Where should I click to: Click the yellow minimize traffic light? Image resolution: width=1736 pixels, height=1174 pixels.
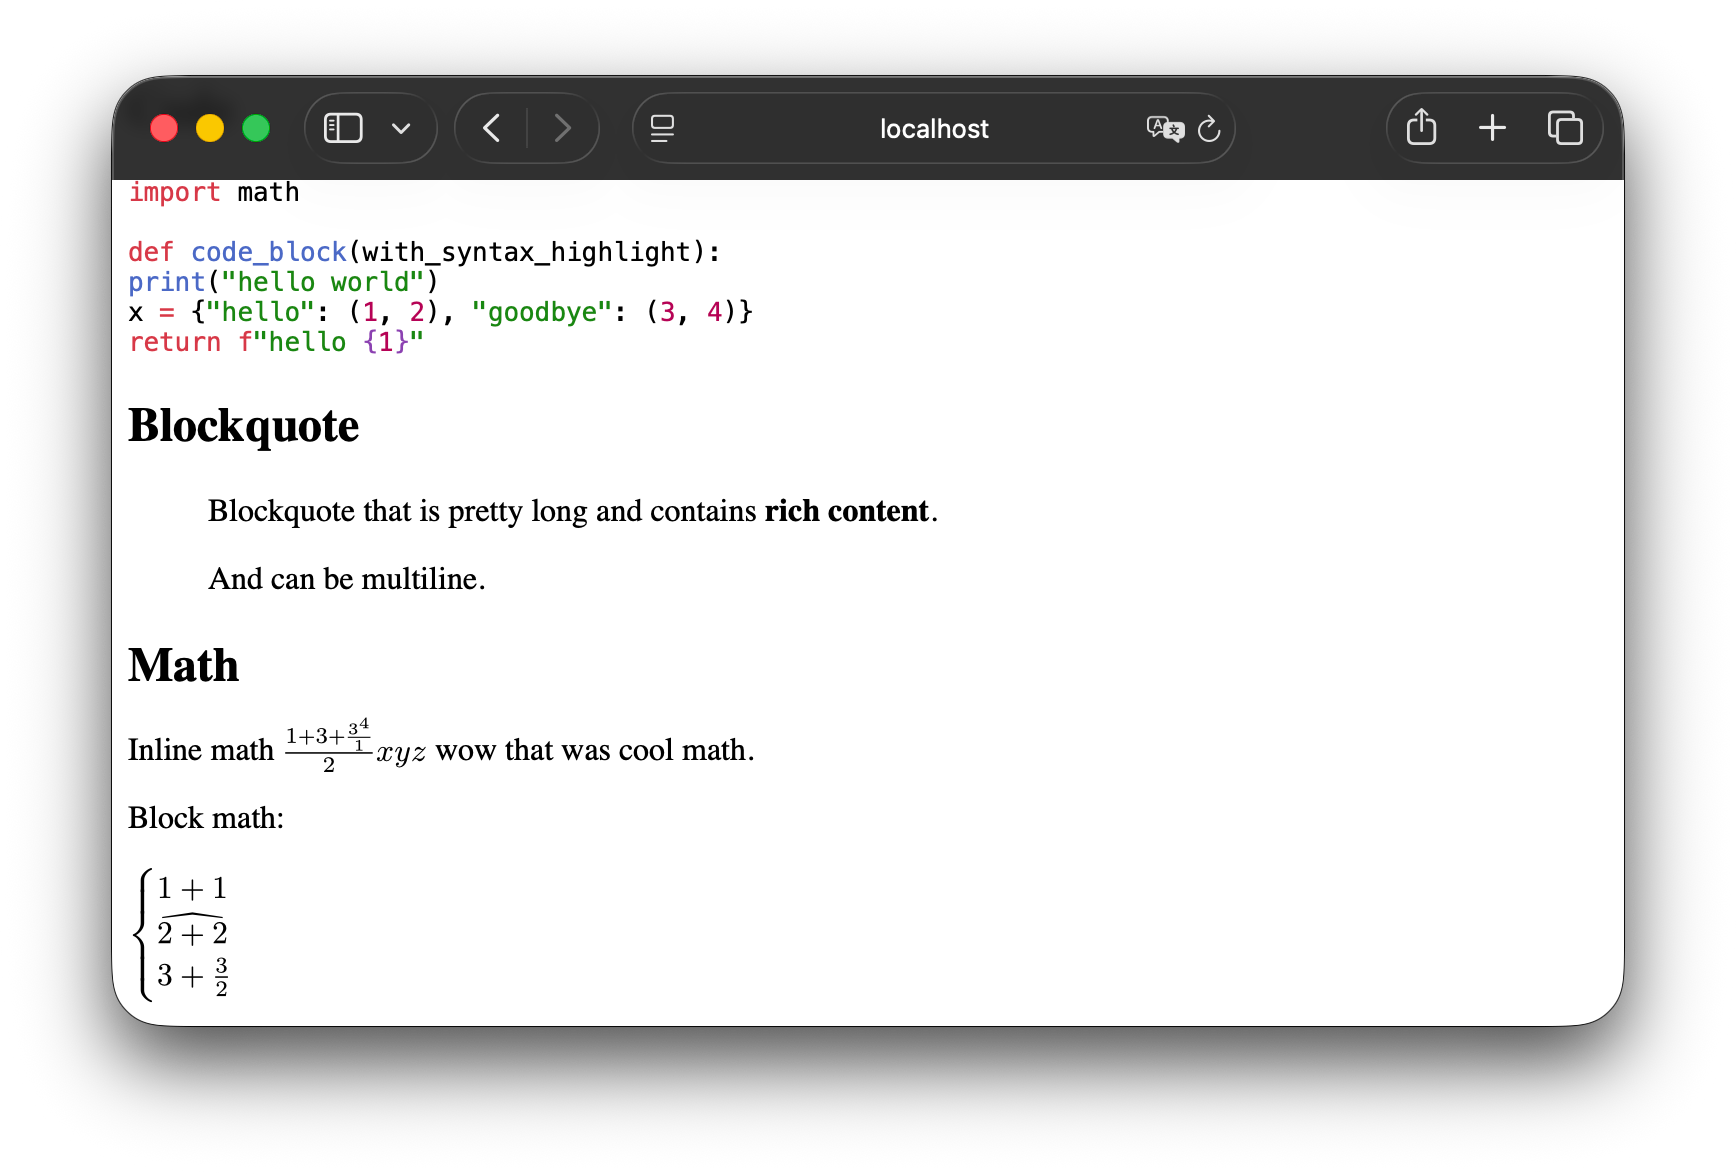[210, 128]
